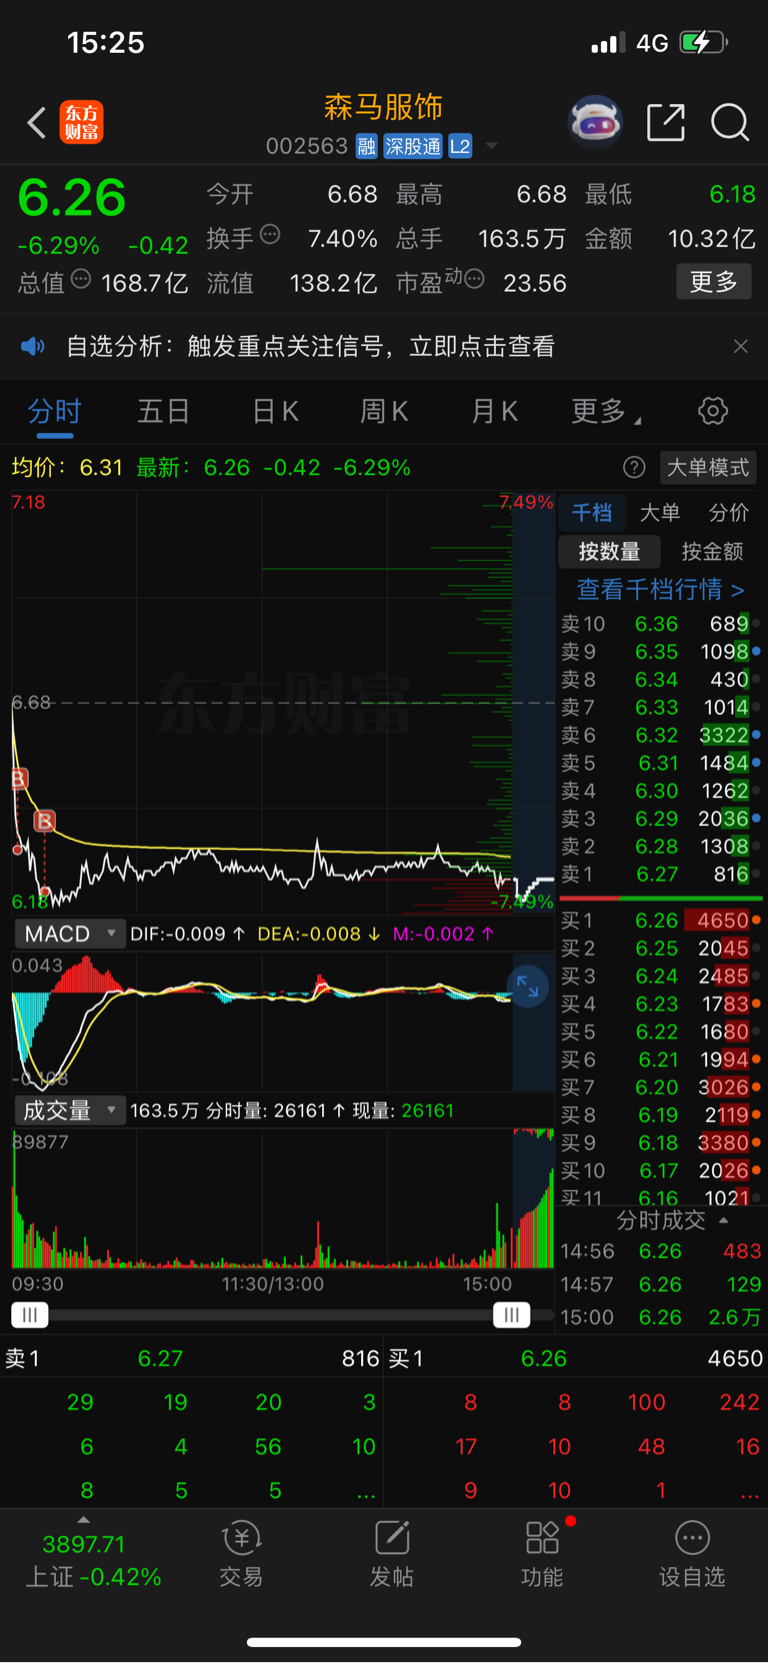
Task: Switch to 周K chart tab
Action: click(384, 411)
